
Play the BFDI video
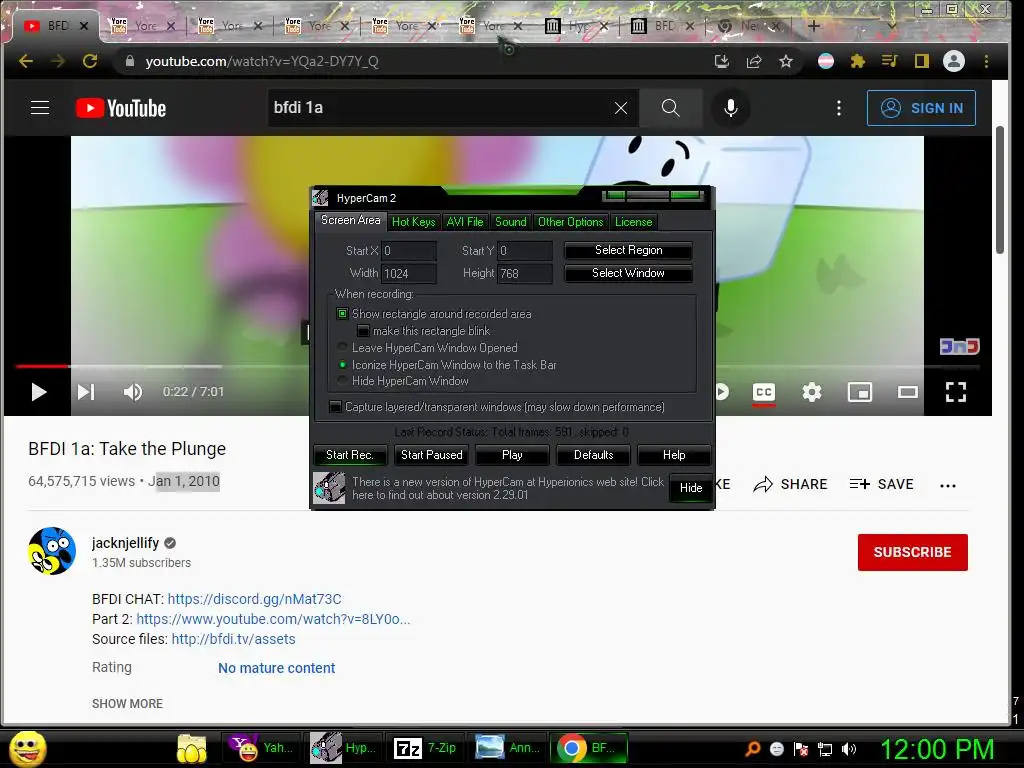[x=39, y=392]
